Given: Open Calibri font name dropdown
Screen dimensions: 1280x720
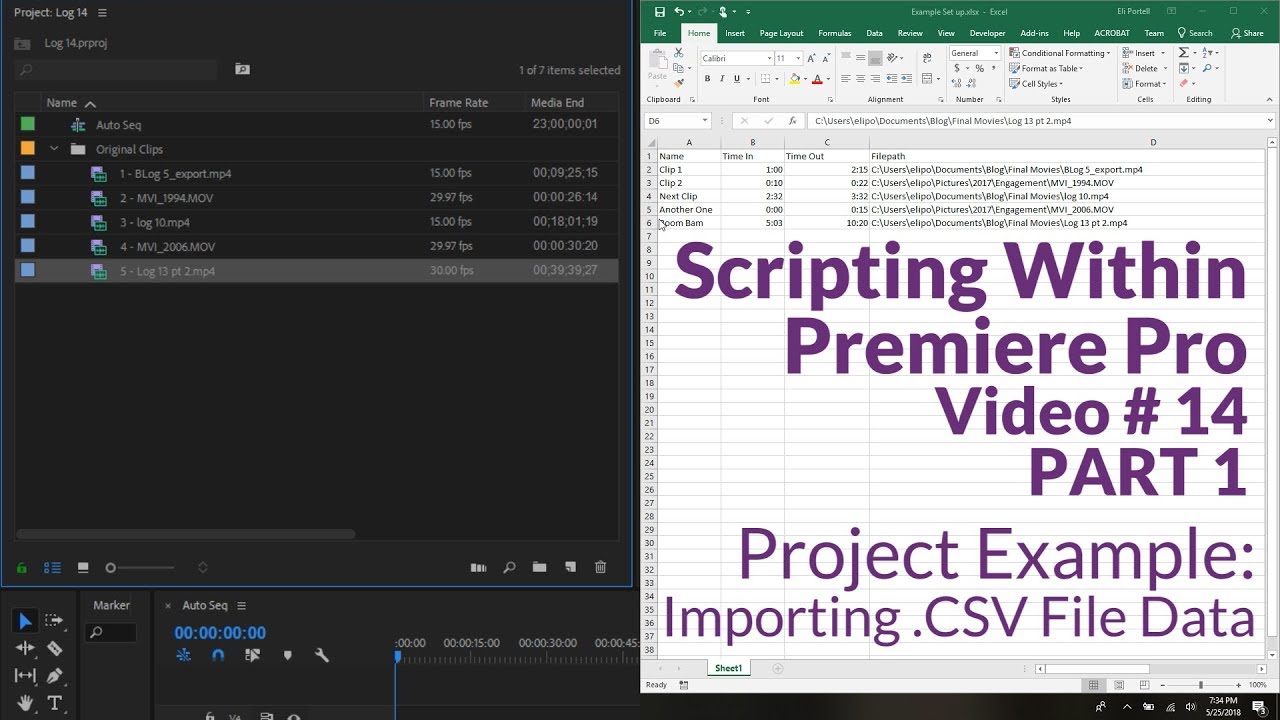Looking at the screenshot, I should tap(769, 58).
